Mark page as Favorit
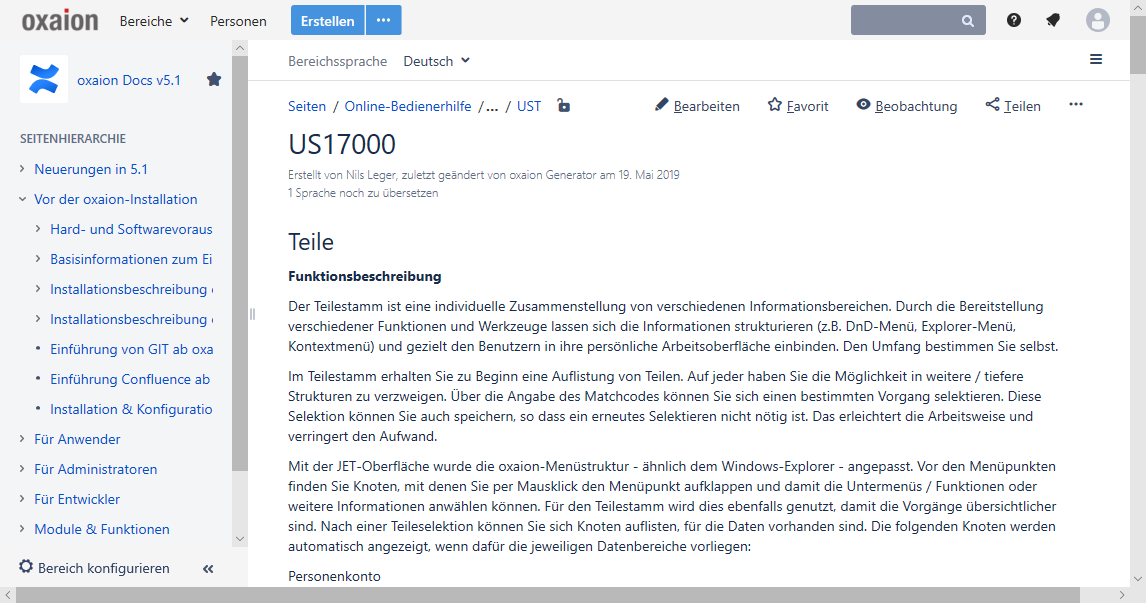The image size is (1146, 603). point(798,106)
